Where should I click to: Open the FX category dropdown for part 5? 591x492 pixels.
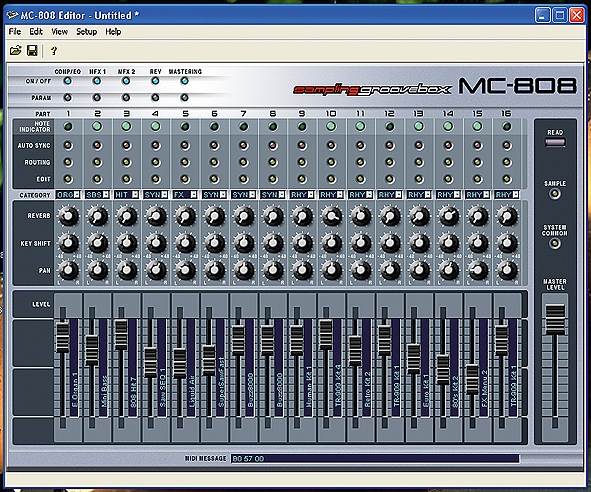(x=185, y=195)
